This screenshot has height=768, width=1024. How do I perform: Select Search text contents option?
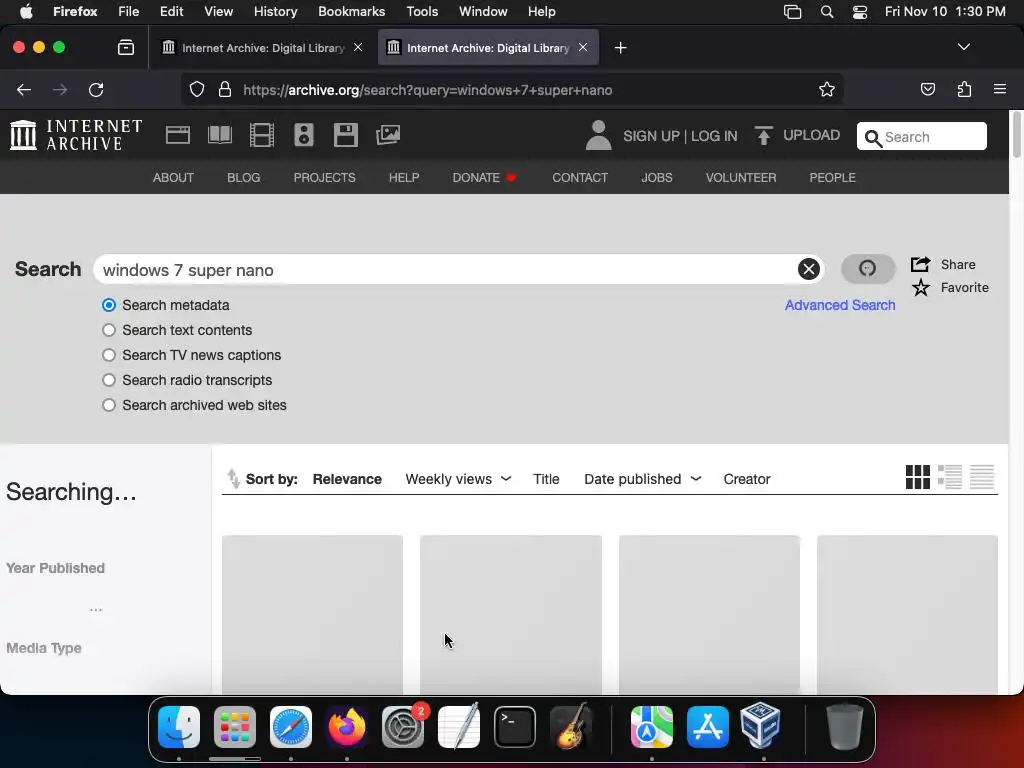point(108,330)
